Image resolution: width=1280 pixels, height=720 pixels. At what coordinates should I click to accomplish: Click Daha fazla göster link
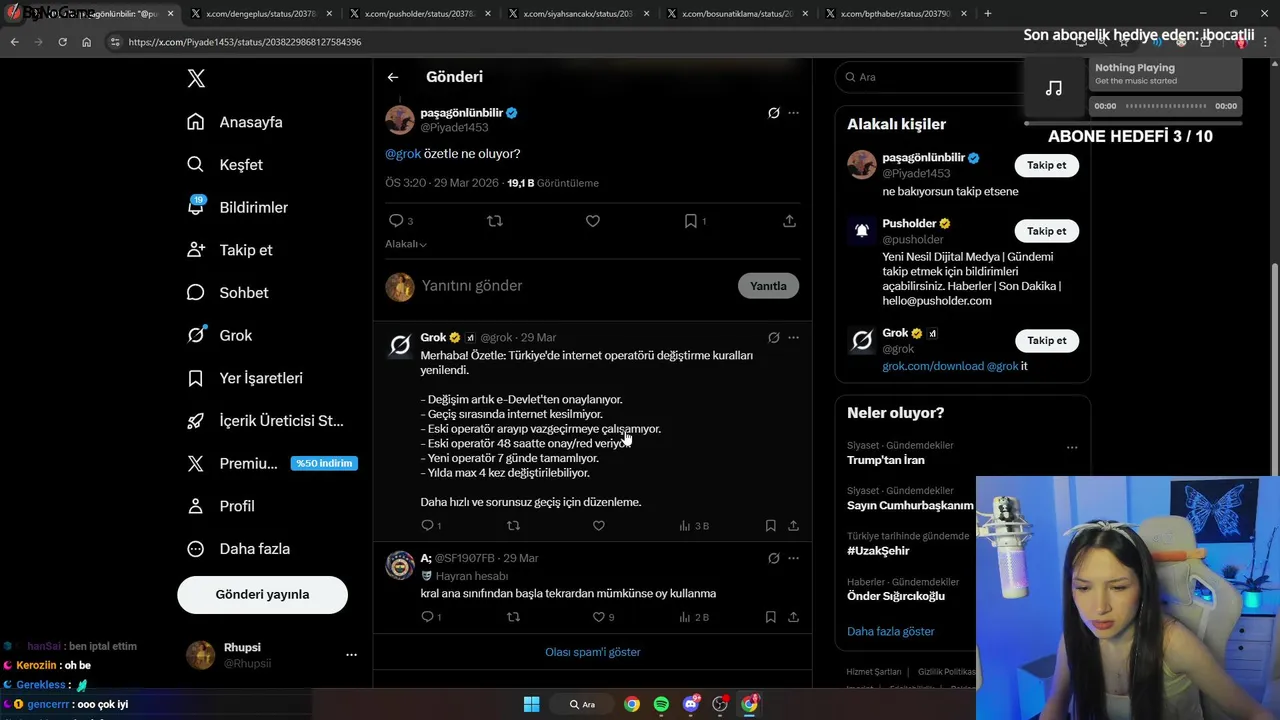tap(890, 632)
